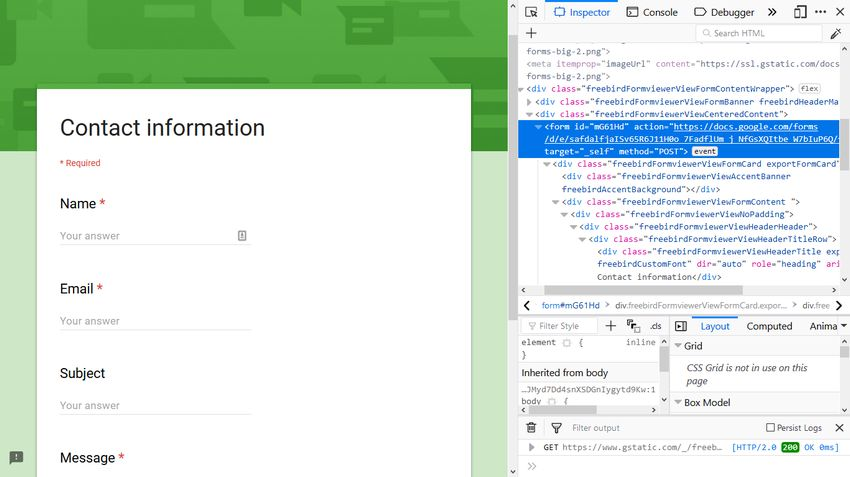Select form#mG61Hd in the breadcrumb
The image size is (850, 477).
tap(570, 305)
